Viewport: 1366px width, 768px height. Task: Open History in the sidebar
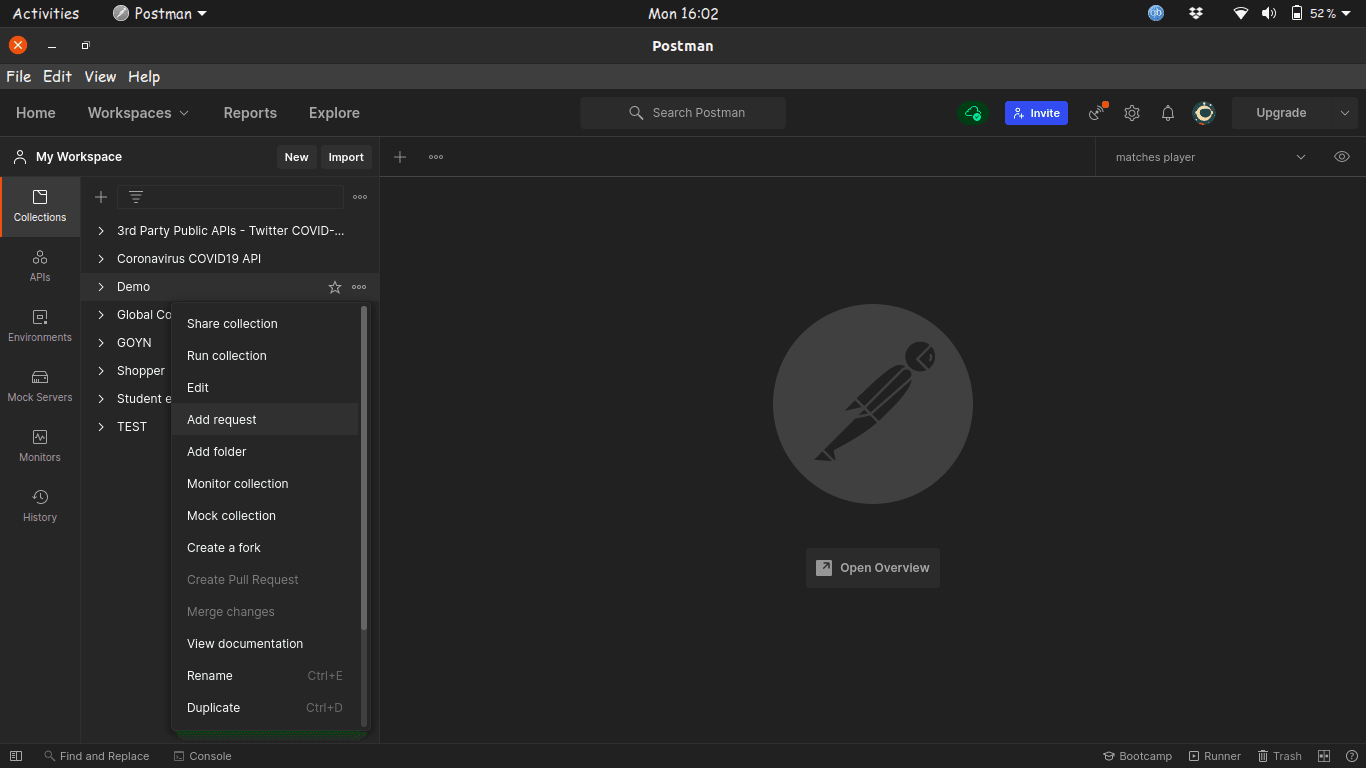(x=40, y=506)
